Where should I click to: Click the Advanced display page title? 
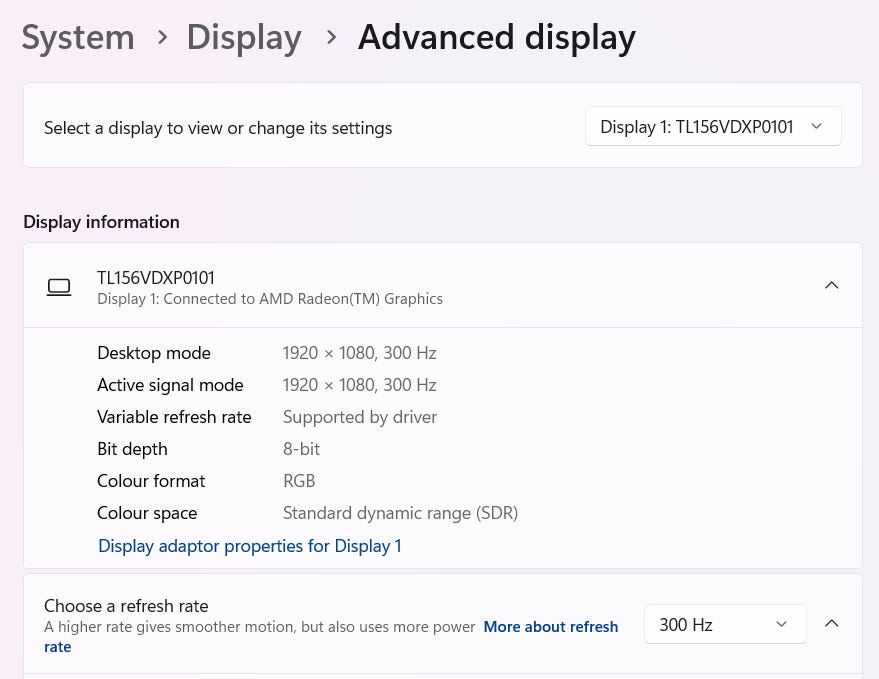coord(496,38)
